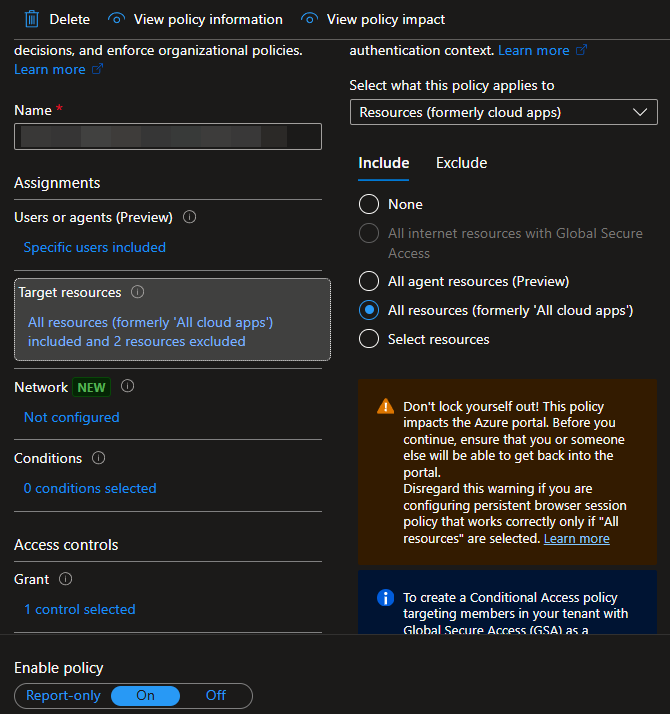The width and height of the screenshot is (670, 714).
Task: Click the blue information circle icon in GSA notice
Action: pyautogui.click(x=385, y=597)
